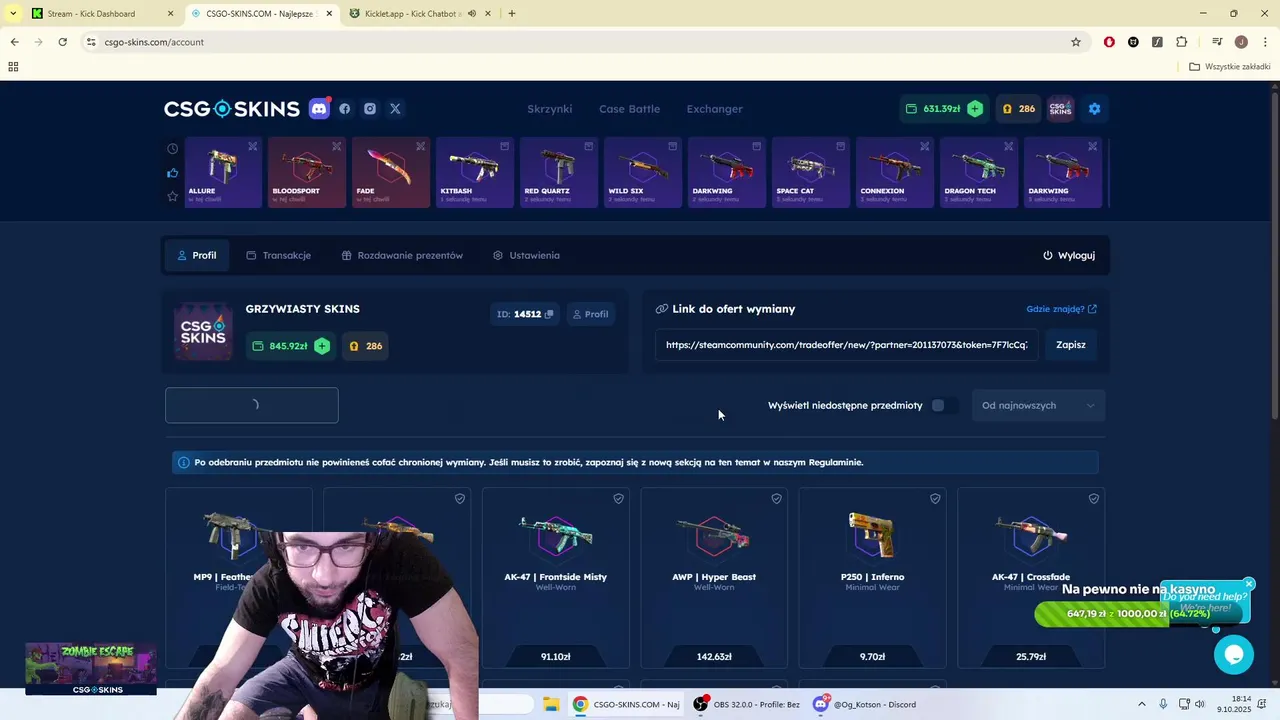This screenshot has height=720, width=1280.
Task: Open a new Chrome tab
Action: point(512,14)
